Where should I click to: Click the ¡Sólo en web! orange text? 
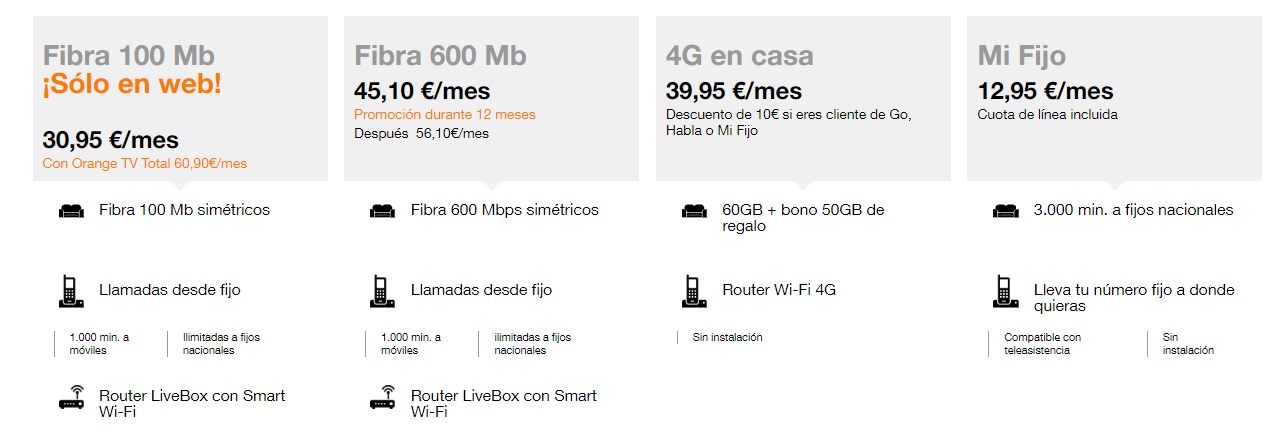[x=132, y=85]
